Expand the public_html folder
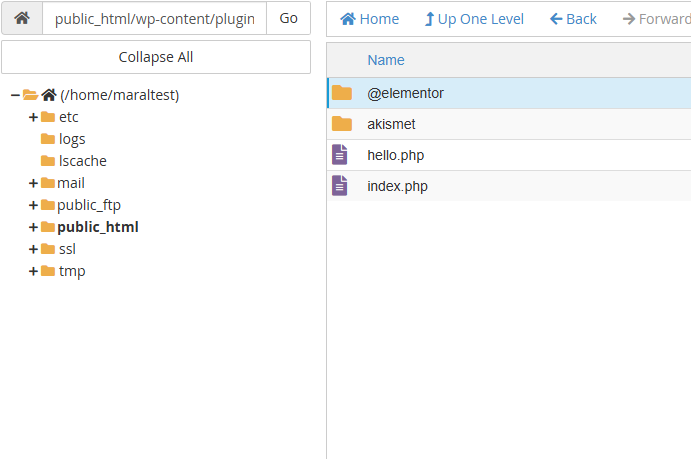Image resolution: width=691 pixels, height=459 pixels. click(33, 227)
